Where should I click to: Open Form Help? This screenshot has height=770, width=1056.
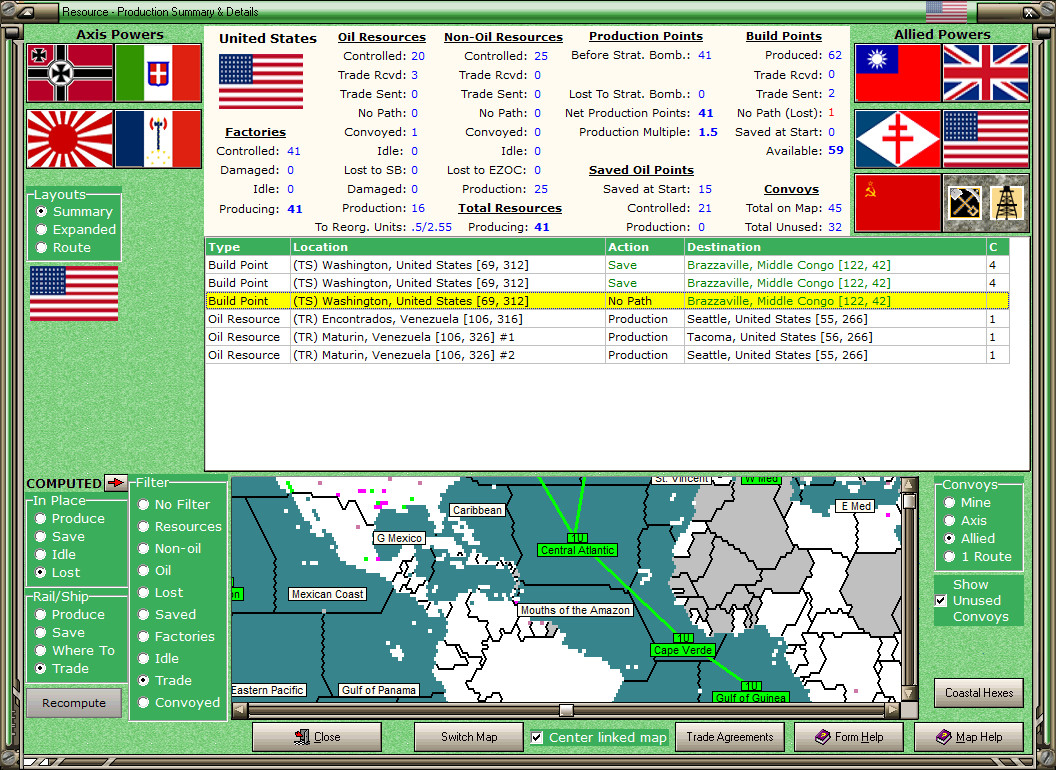pos(849,737)
